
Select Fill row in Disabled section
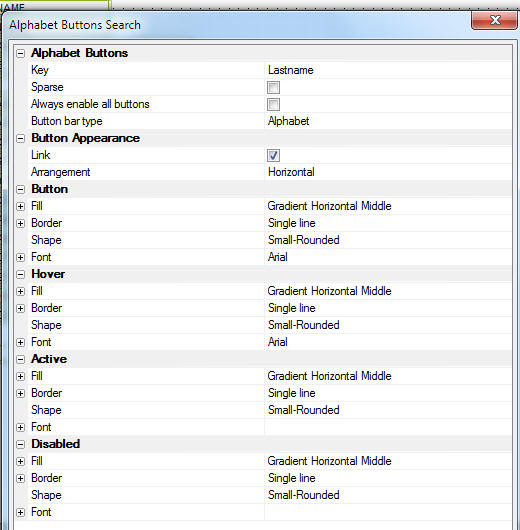[x=262, y=461]
